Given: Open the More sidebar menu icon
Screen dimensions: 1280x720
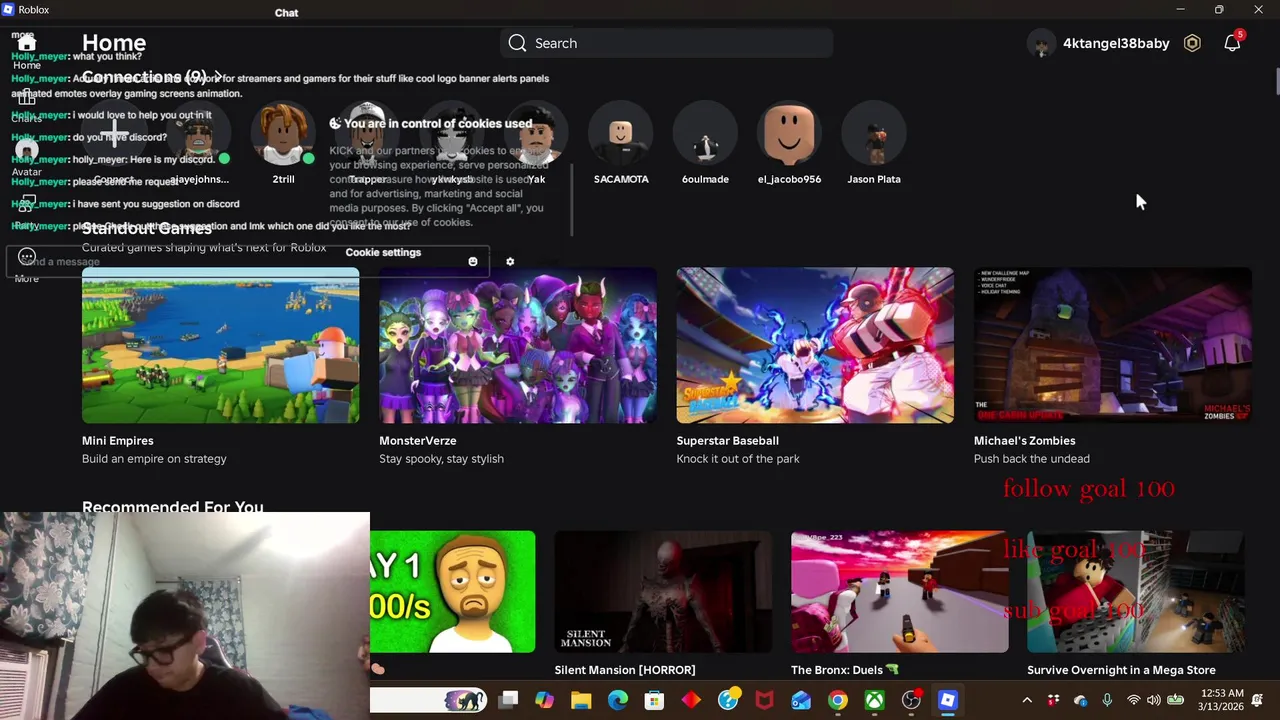Looking at the screenshot, I should coord(27,256).
